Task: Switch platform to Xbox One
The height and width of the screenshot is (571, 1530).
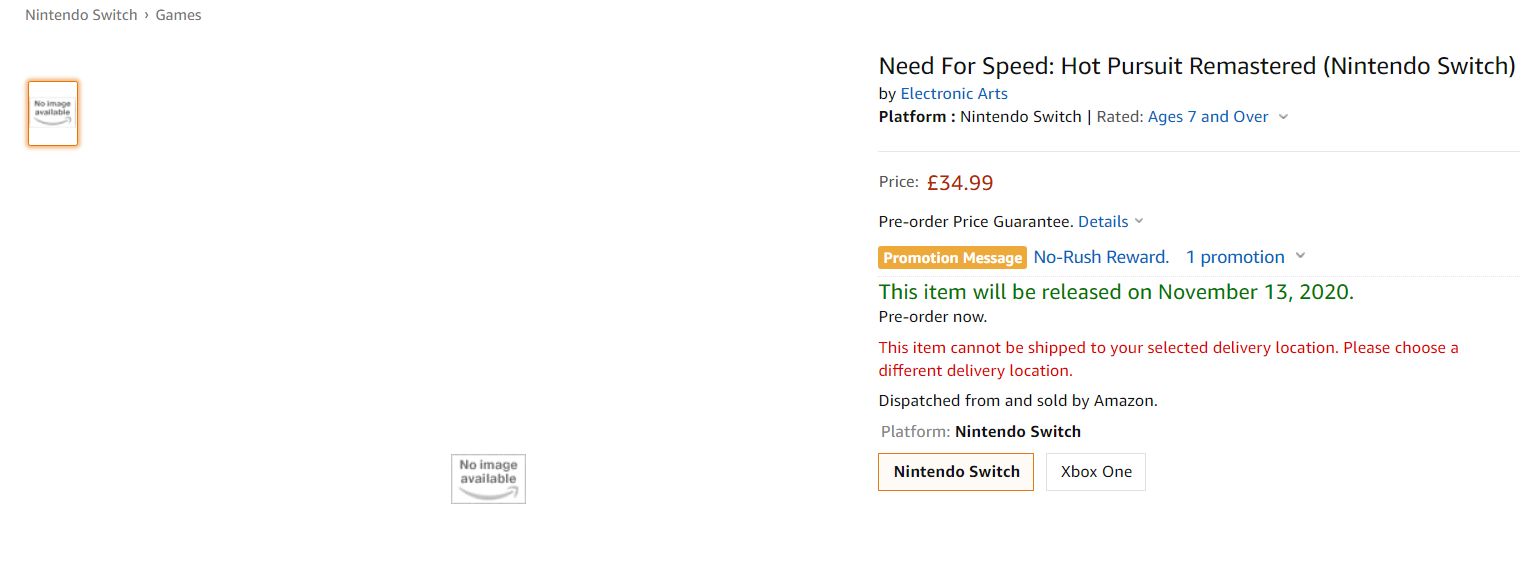Action: pos(1096,472)
